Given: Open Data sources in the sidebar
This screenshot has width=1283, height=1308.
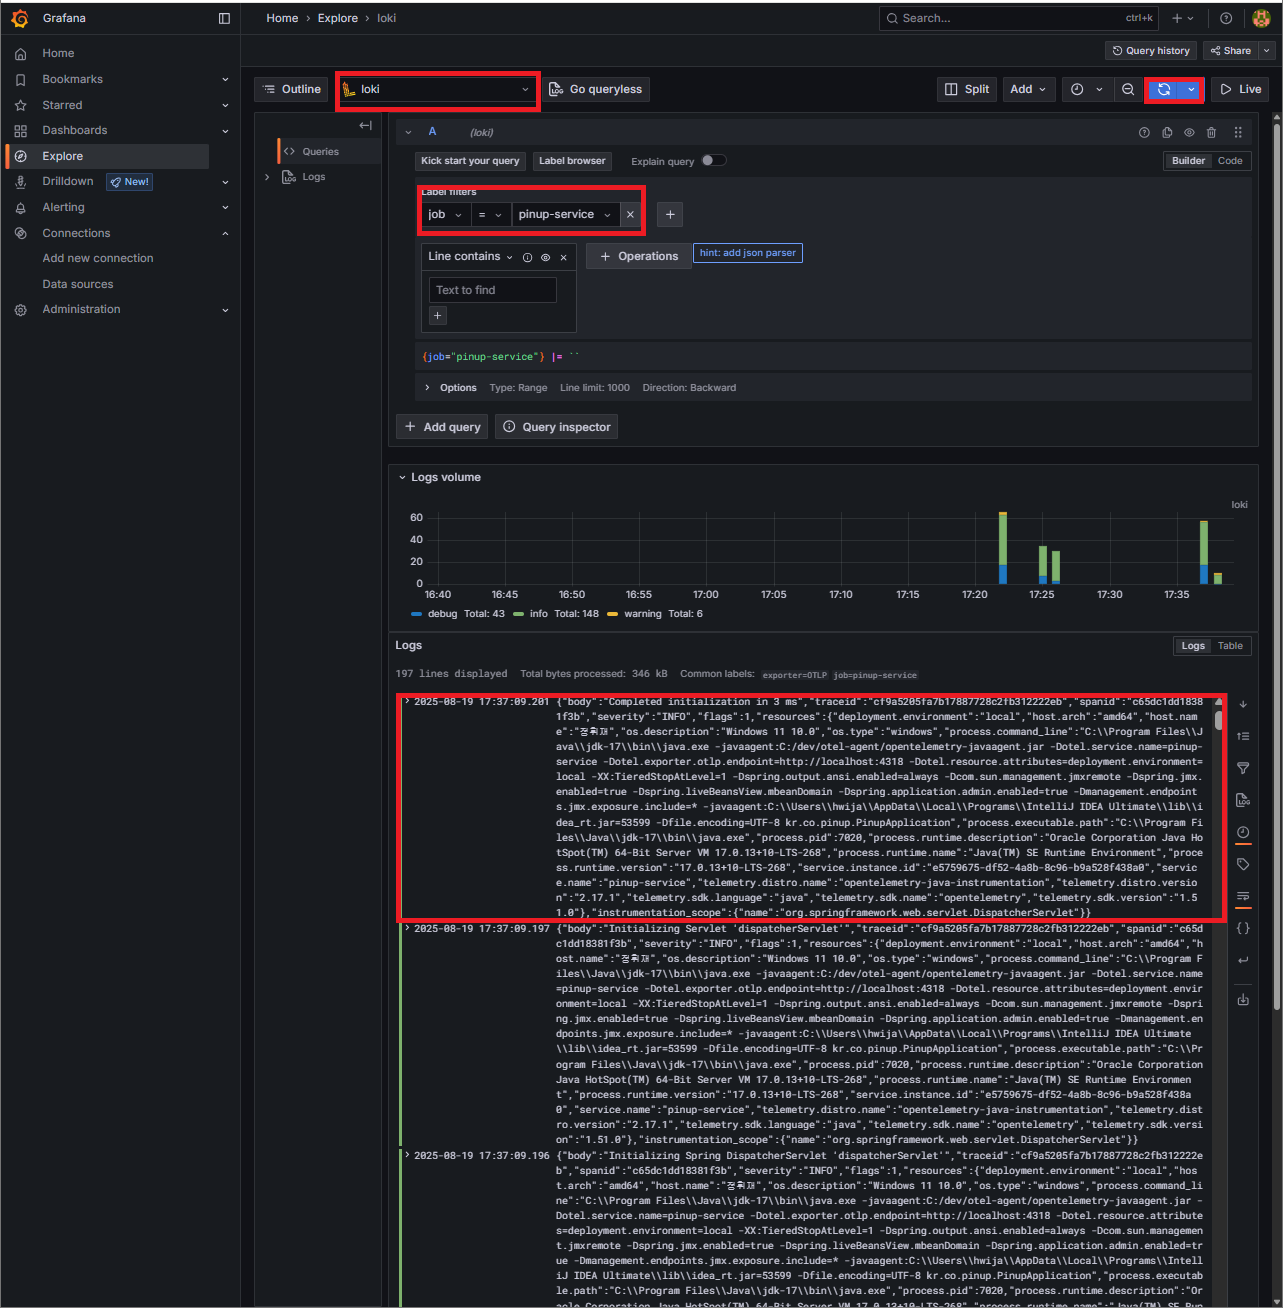Looking at the screenshot, I should [x=78, y=284].
